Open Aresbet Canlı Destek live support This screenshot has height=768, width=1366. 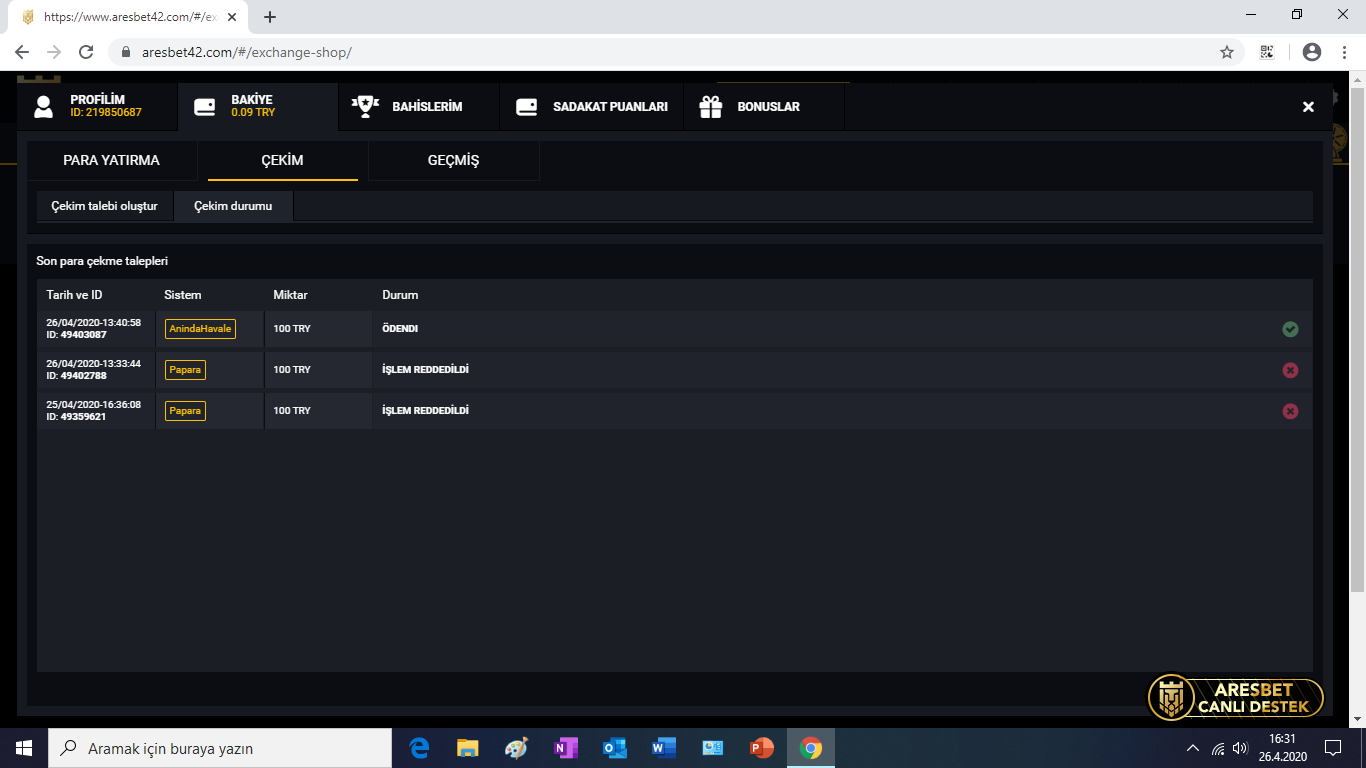1236,697
